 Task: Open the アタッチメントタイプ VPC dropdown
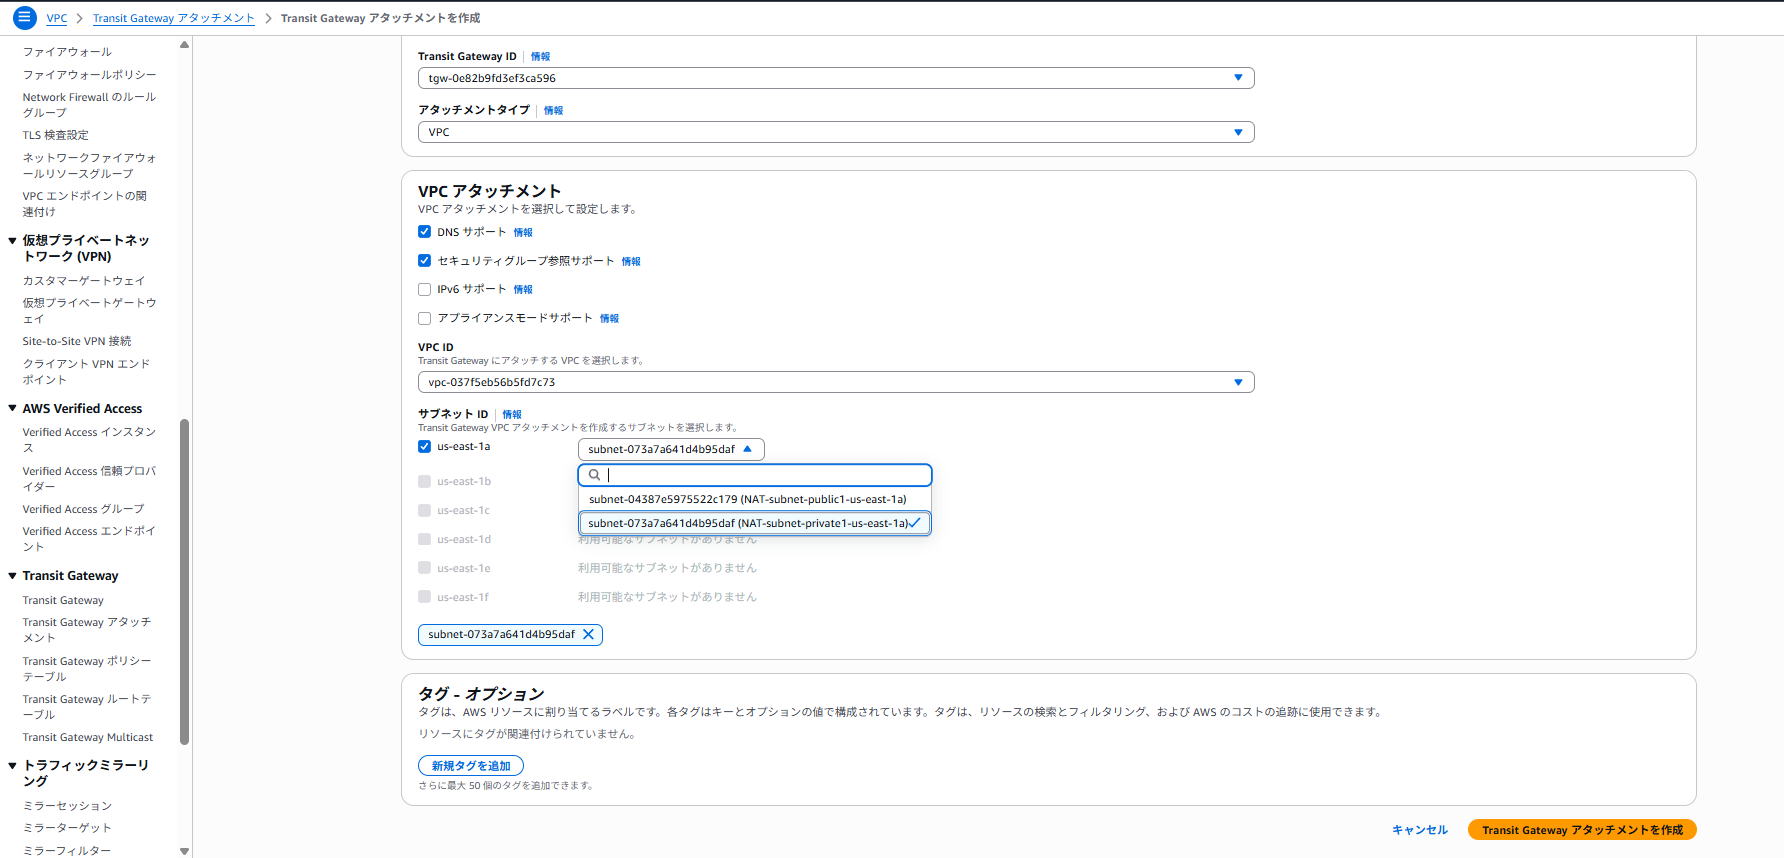pos(836,132)
